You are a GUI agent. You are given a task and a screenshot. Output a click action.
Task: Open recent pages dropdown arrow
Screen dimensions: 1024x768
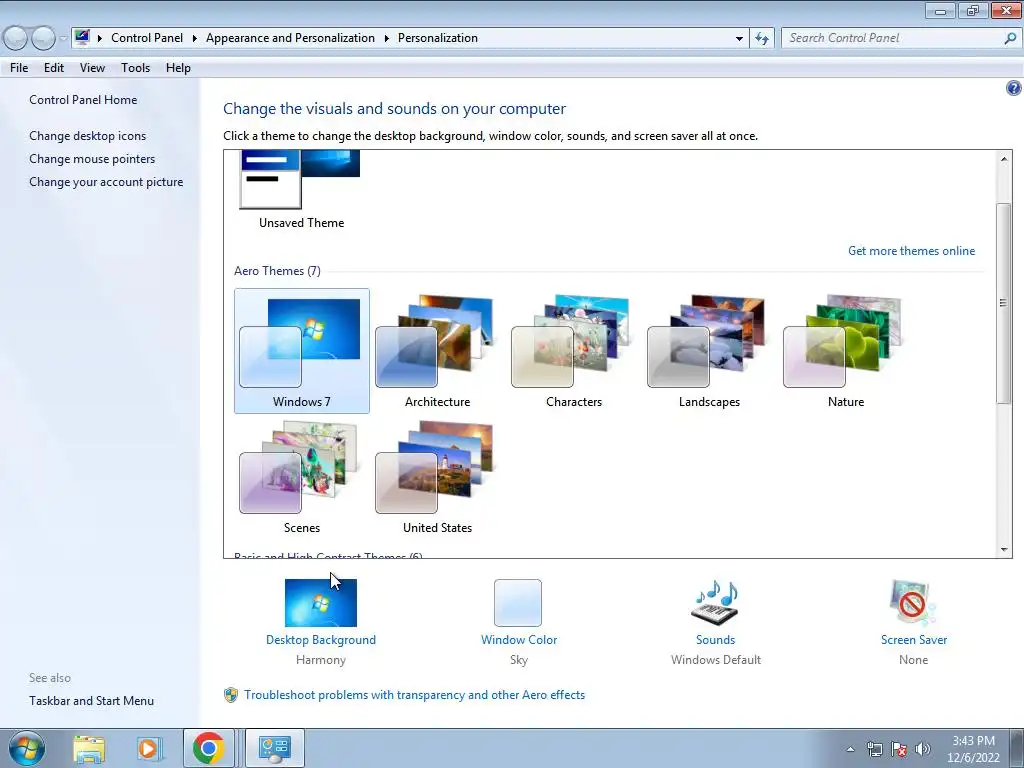point(63,39)
